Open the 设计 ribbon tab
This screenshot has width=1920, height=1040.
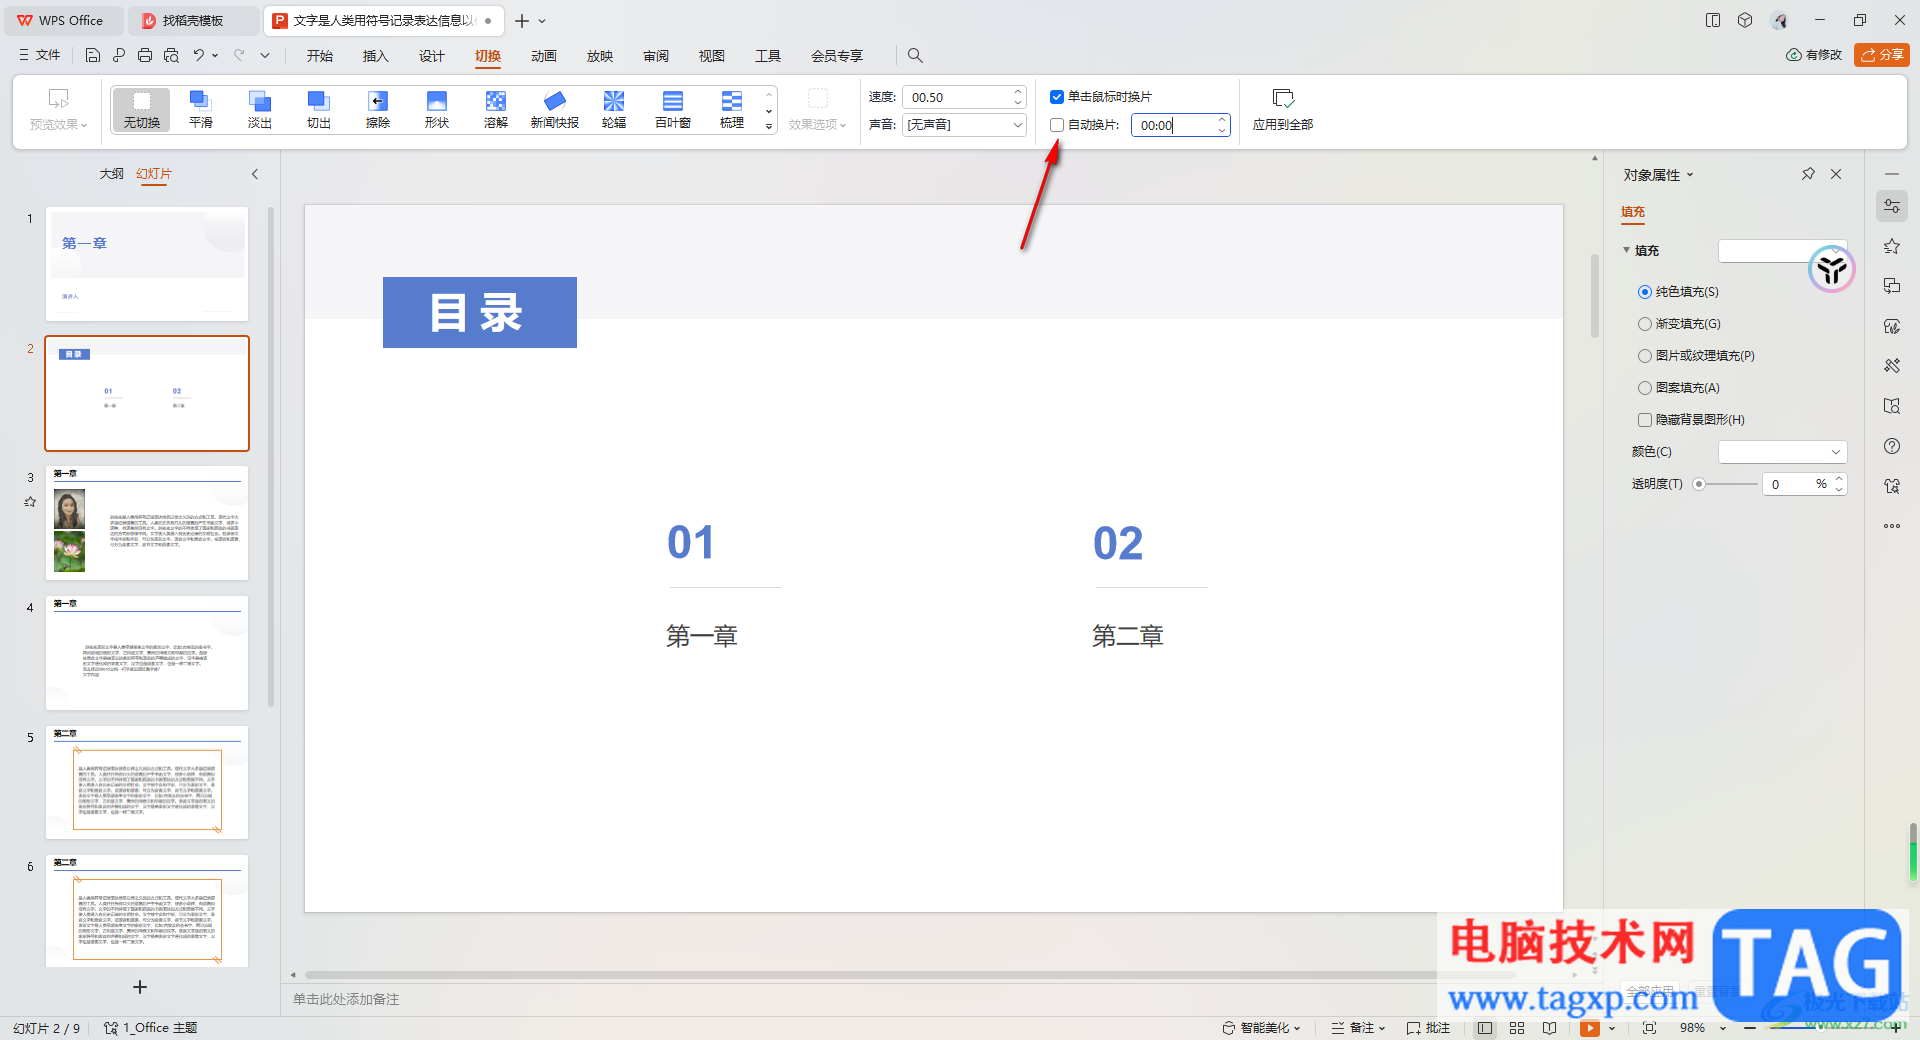(x=432, y=56)
